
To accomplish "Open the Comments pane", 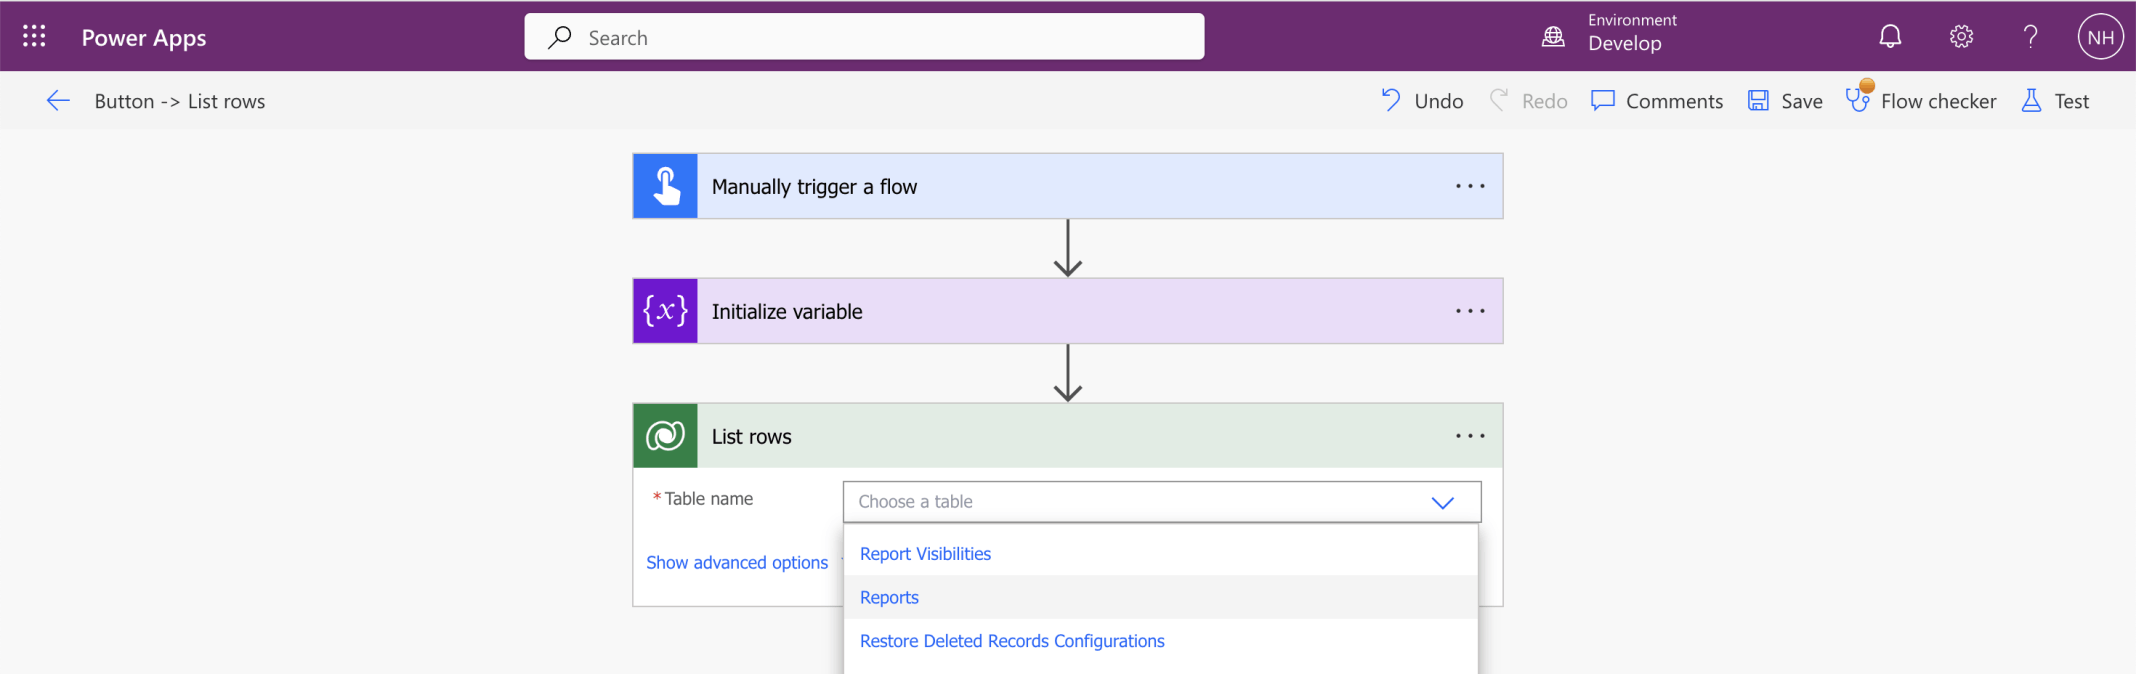I will tap(1657, 101).
